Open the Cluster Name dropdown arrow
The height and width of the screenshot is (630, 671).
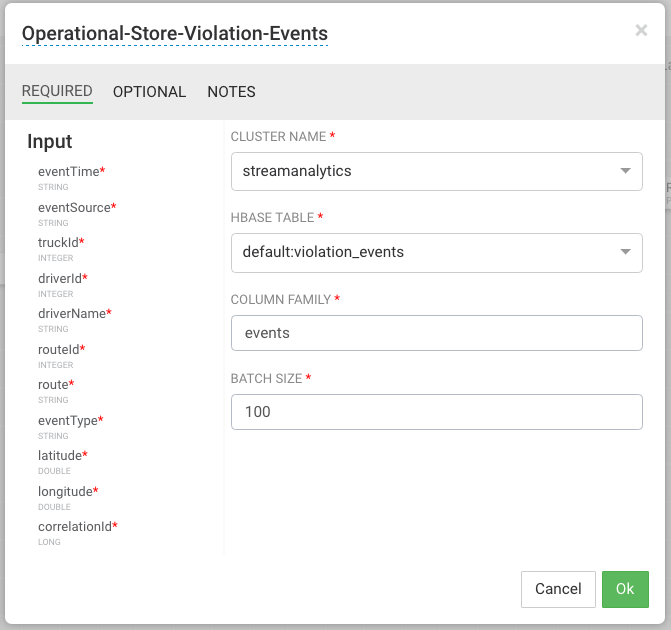[x=625, y=171]
